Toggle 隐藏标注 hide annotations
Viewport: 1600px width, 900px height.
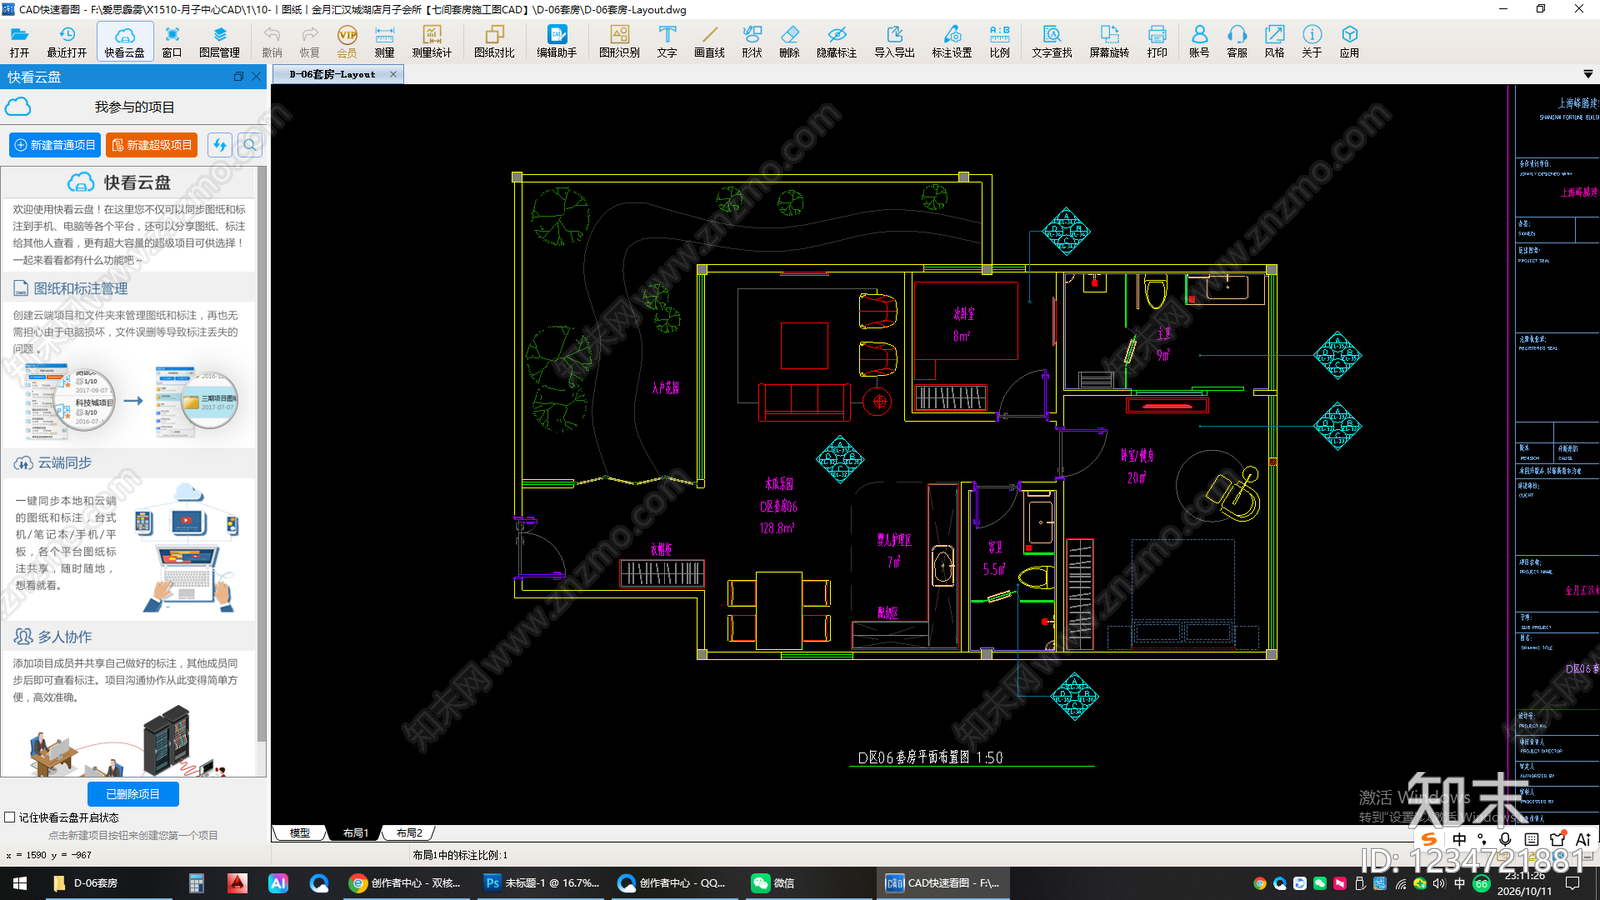pyautogui.click(x=836, y=42)
